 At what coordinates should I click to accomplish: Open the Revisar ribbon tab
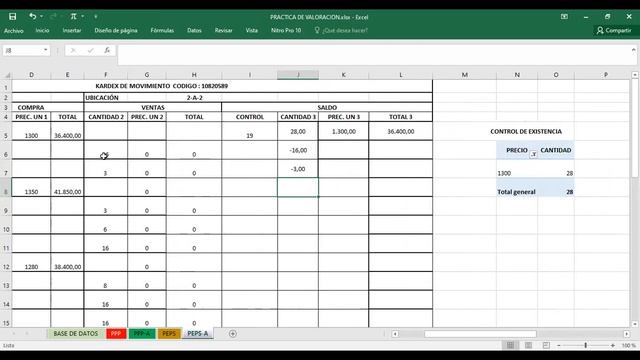click(x=224, y=31)
